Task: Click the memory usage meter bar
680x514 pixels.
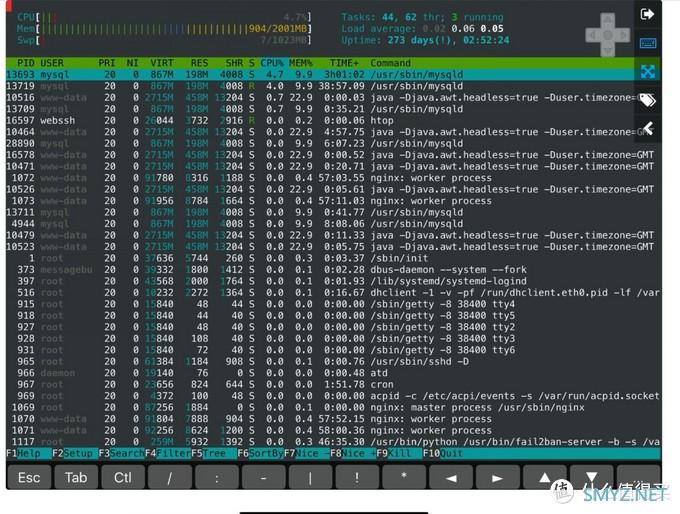Action: (x=164, y=29)
